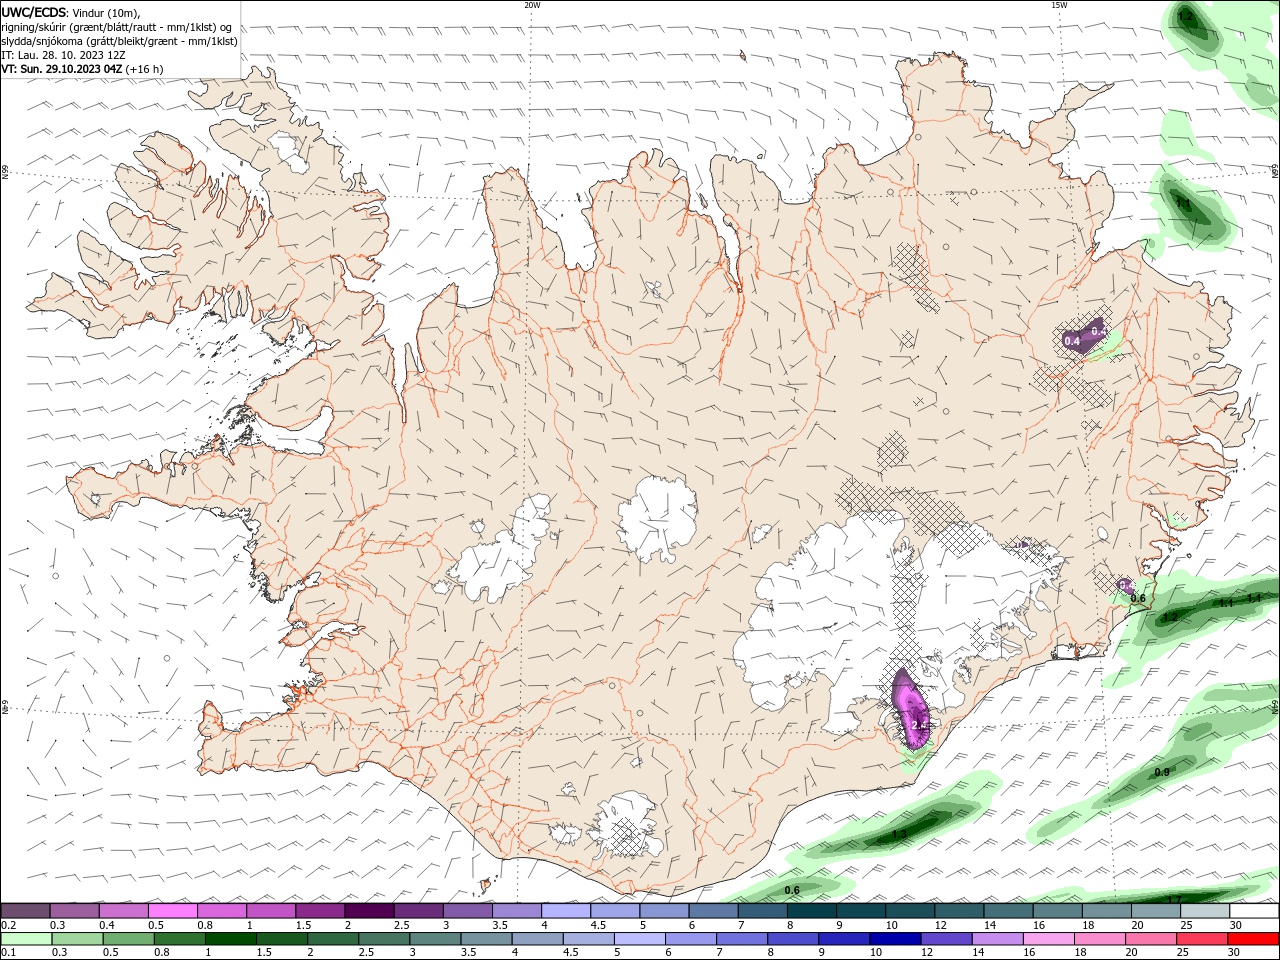The image size is (1280, 960).
Task: Click the bright red 30 swatch in bottom legend row
Action: tap(1252, 939)
